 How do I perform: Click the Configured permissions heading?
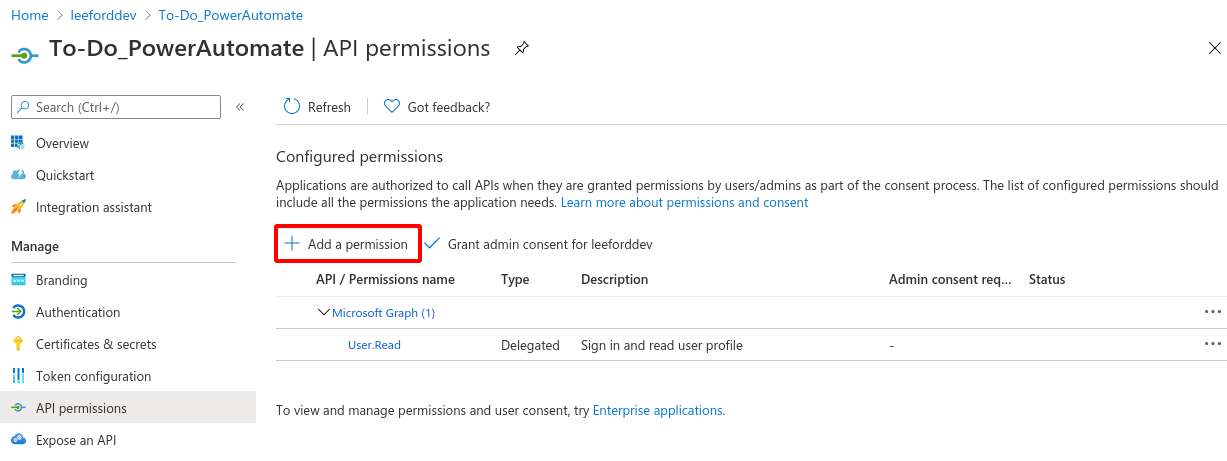point(359,157)
